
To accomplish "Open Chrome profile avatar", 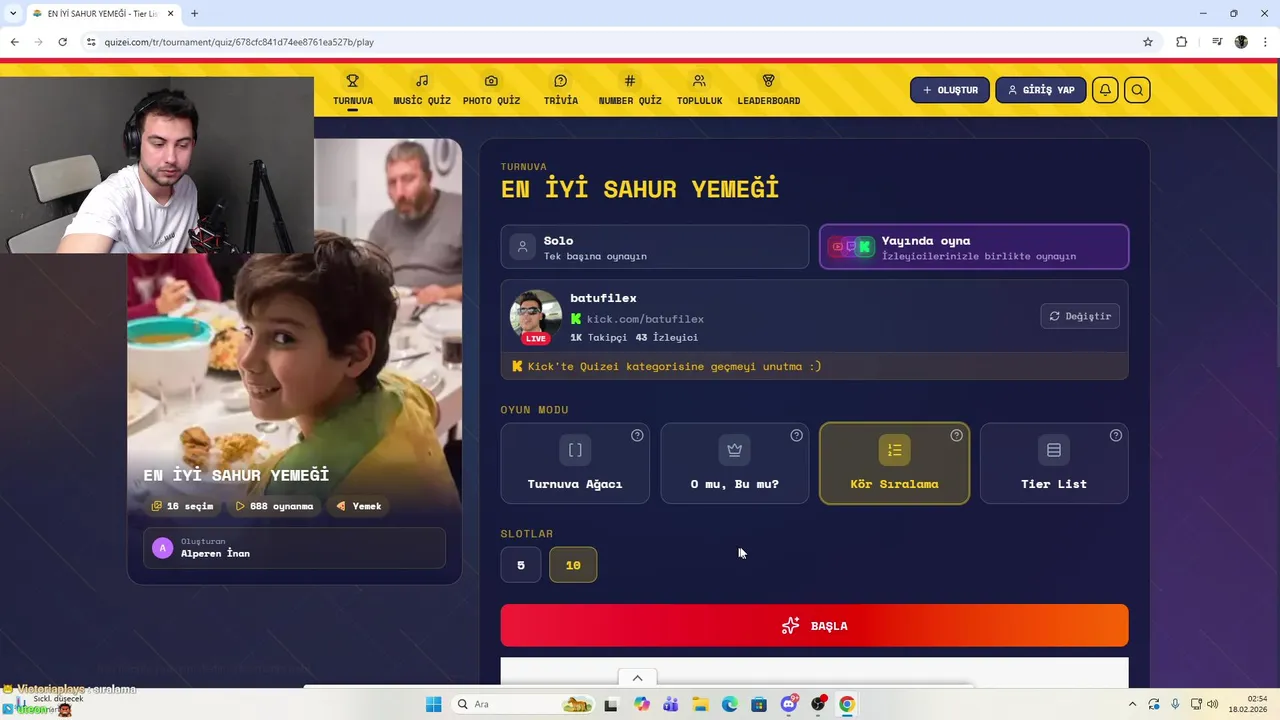I will [x=1241, y=42].
